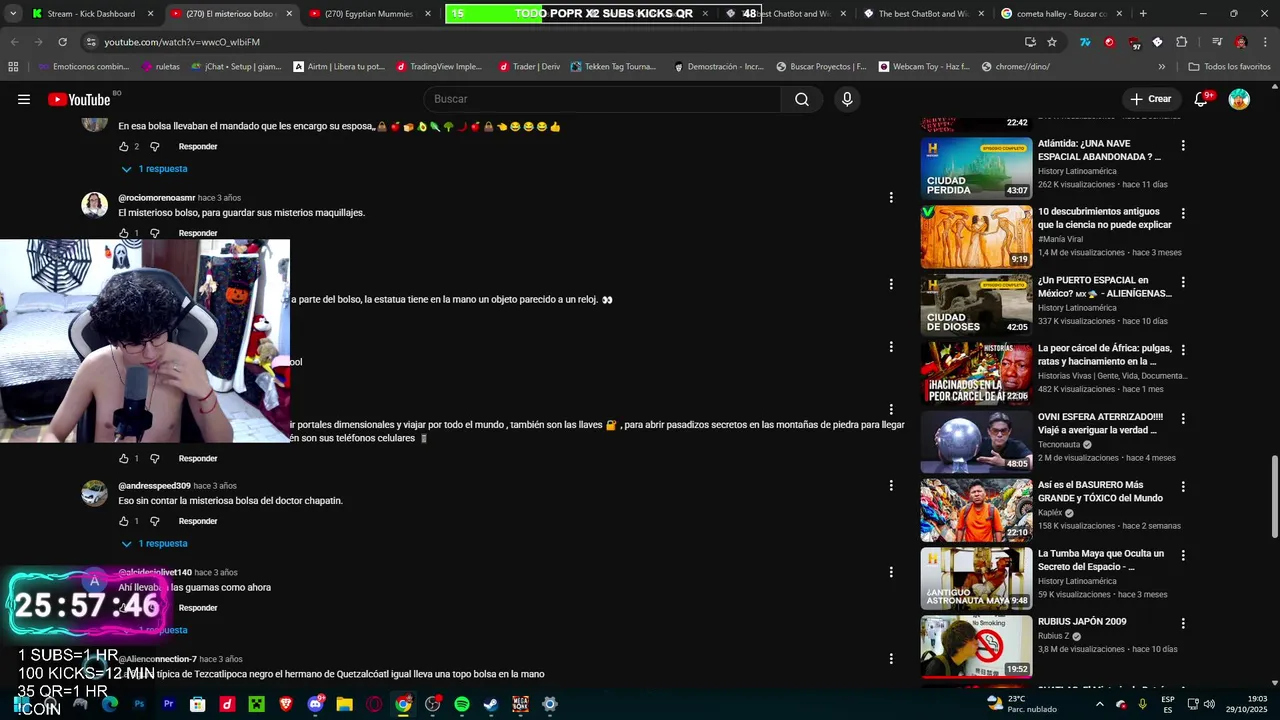Open Discord from the taskbar
The image size is (1280, 720).
tap(316, 704)
